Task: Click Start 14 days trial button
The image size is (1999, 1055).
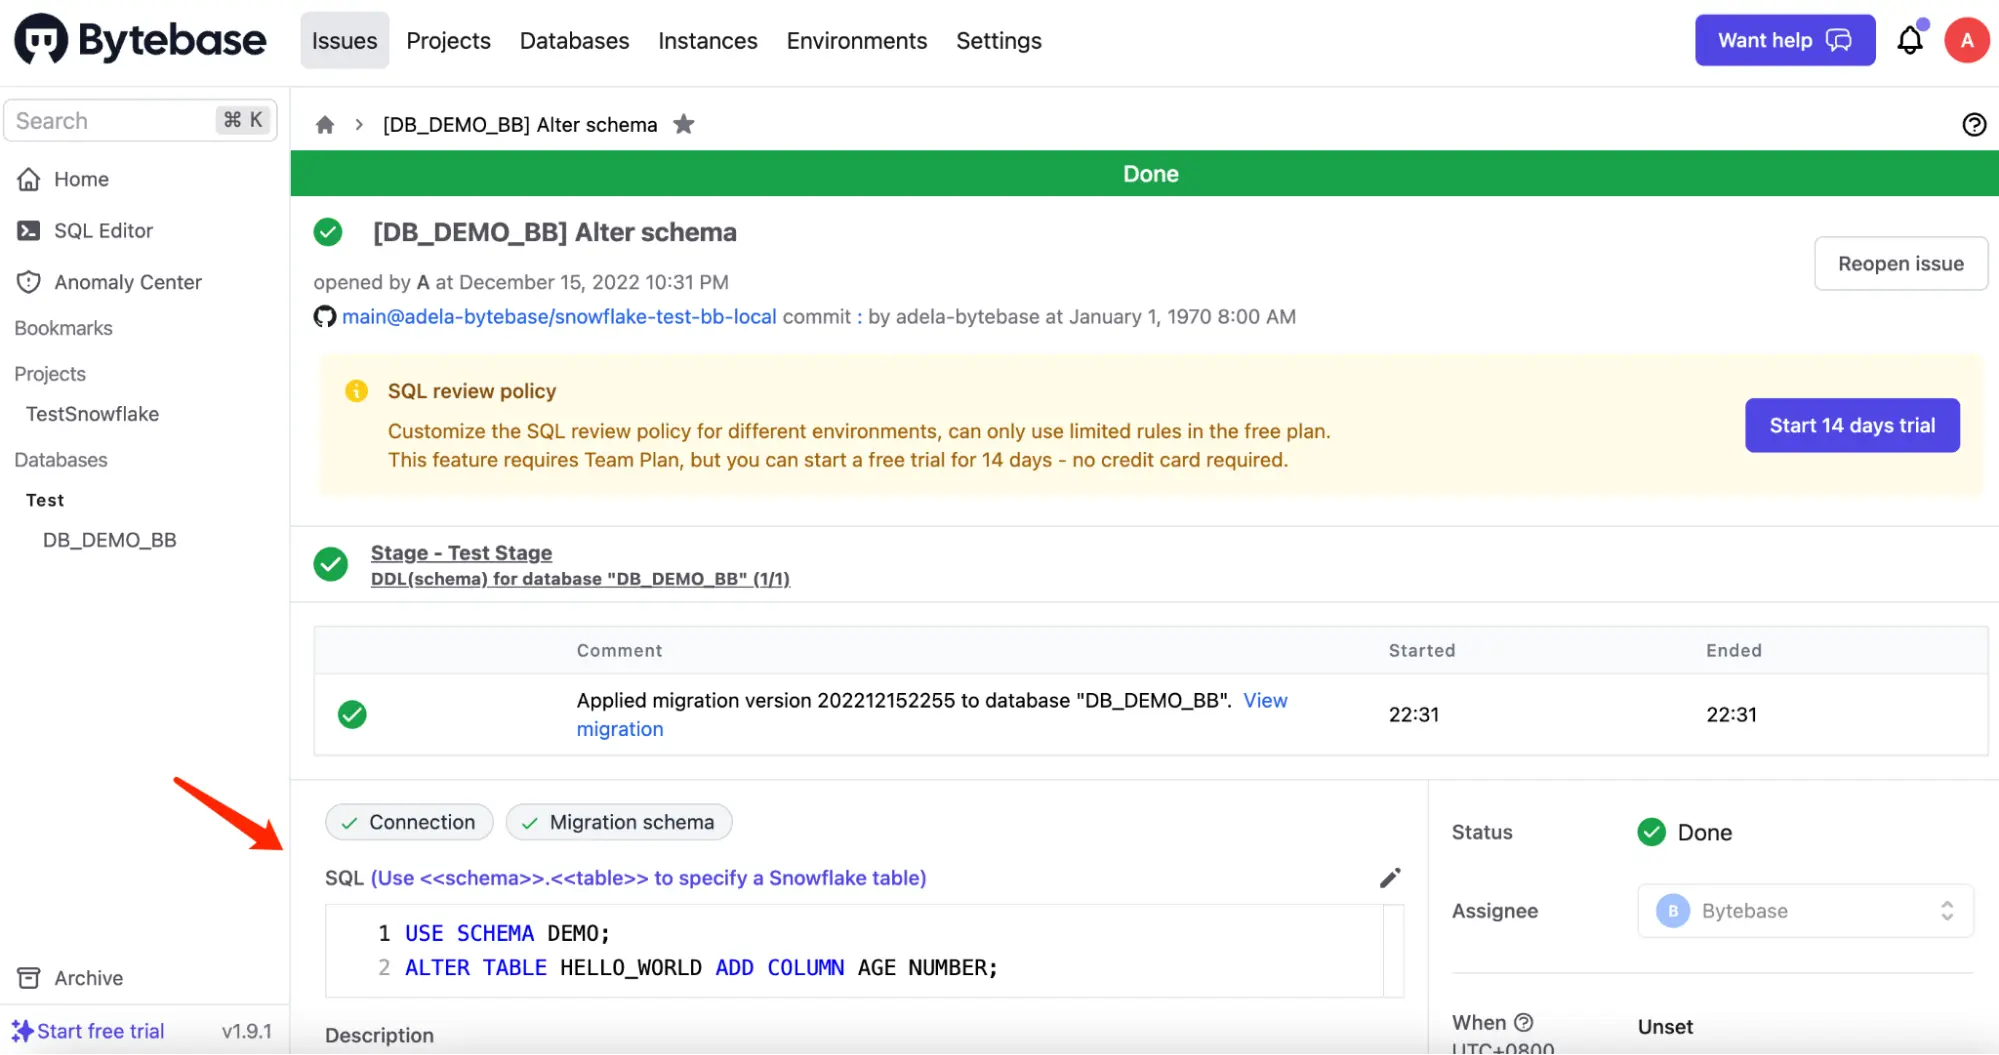Action: coord(1852,426)
